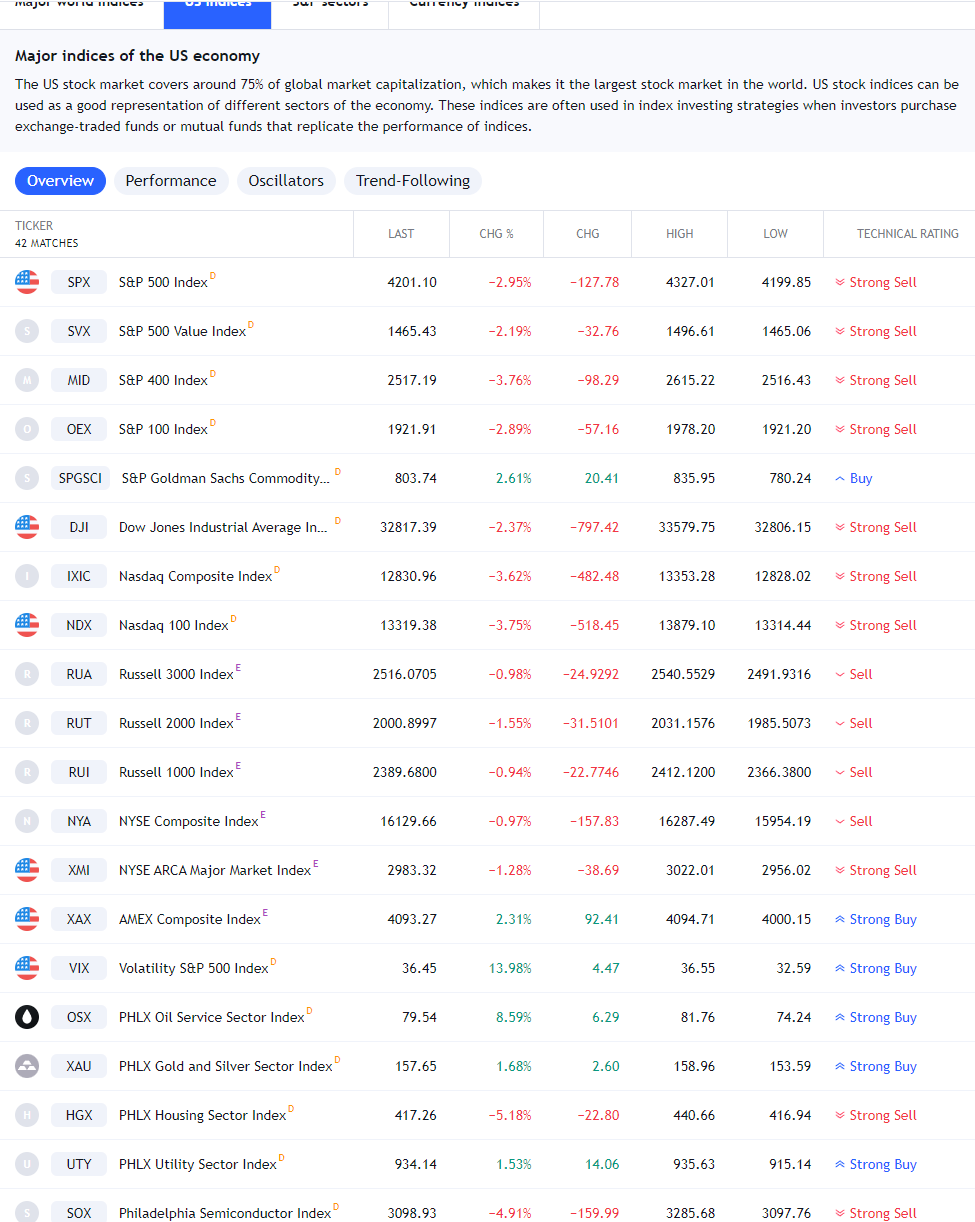
Task: Click the -797.42 change value
Action: tap(594, 527)
